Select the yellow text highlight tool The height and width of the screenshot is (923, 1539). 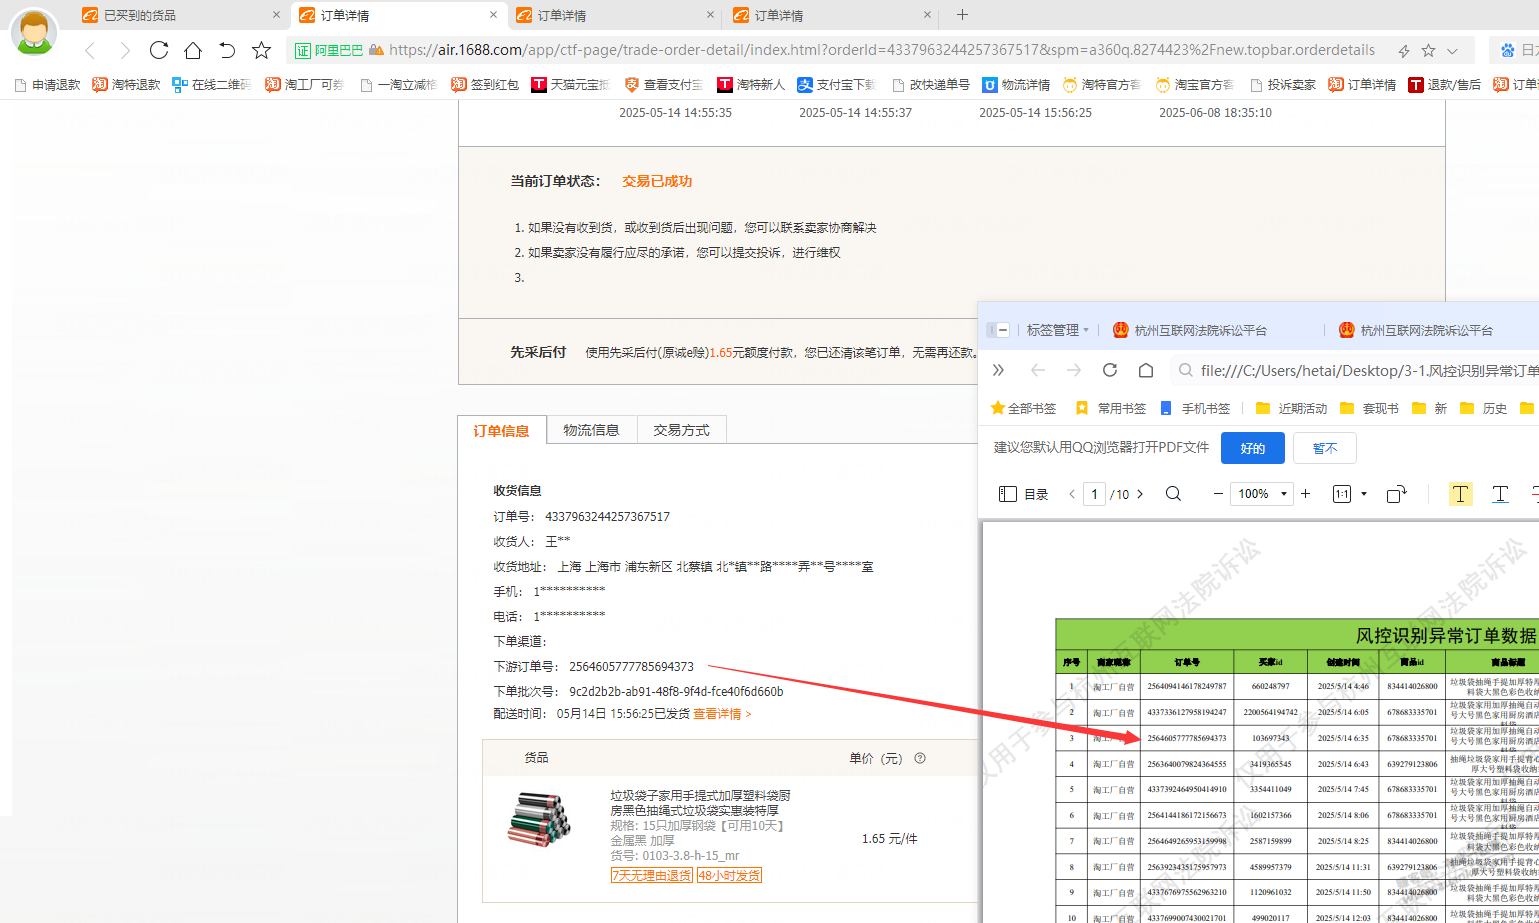(1460, 494)
